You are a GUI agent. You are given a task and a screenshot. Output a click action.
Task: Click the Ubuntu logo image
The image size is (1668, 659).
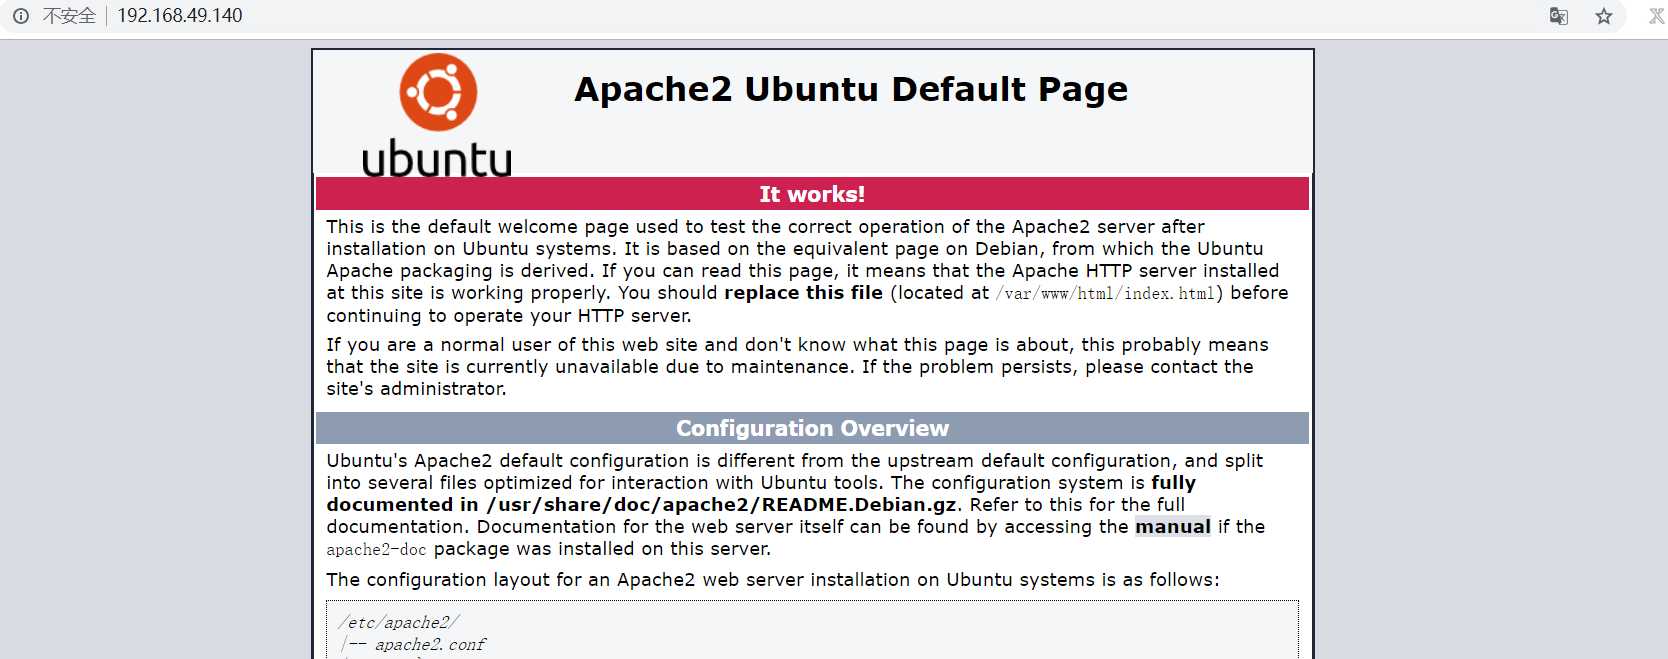(437, 115)
